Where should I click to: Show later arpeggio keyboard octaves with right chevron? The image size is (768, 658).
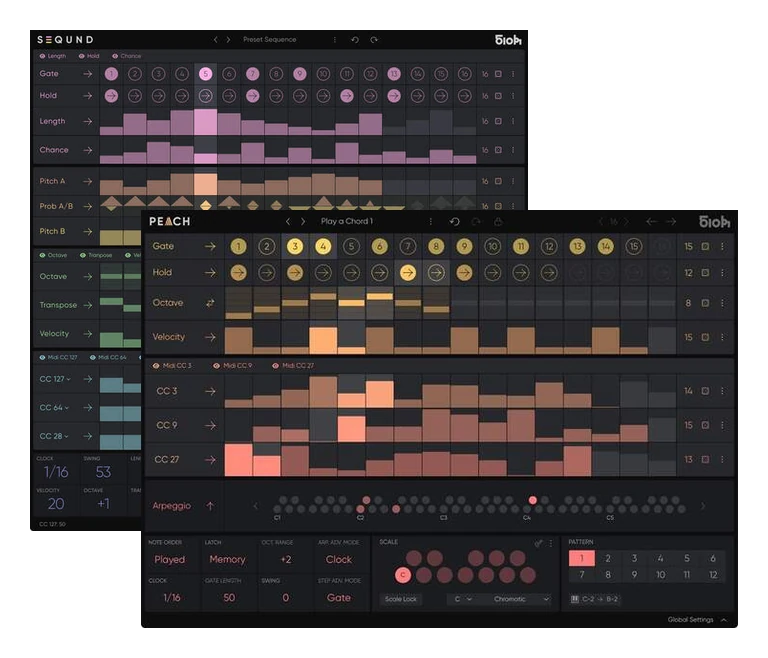703,506
